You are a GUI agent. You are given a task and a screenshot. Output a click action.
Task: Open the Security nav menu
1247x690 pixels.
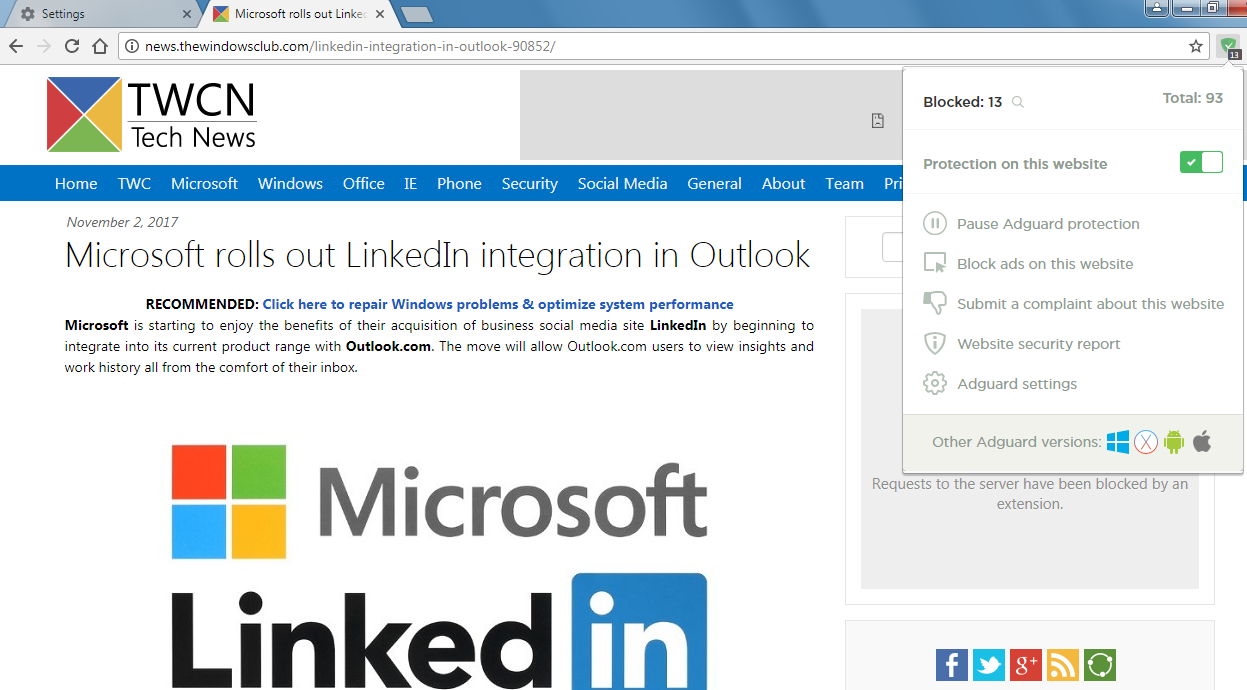click(x=529, y=183)
